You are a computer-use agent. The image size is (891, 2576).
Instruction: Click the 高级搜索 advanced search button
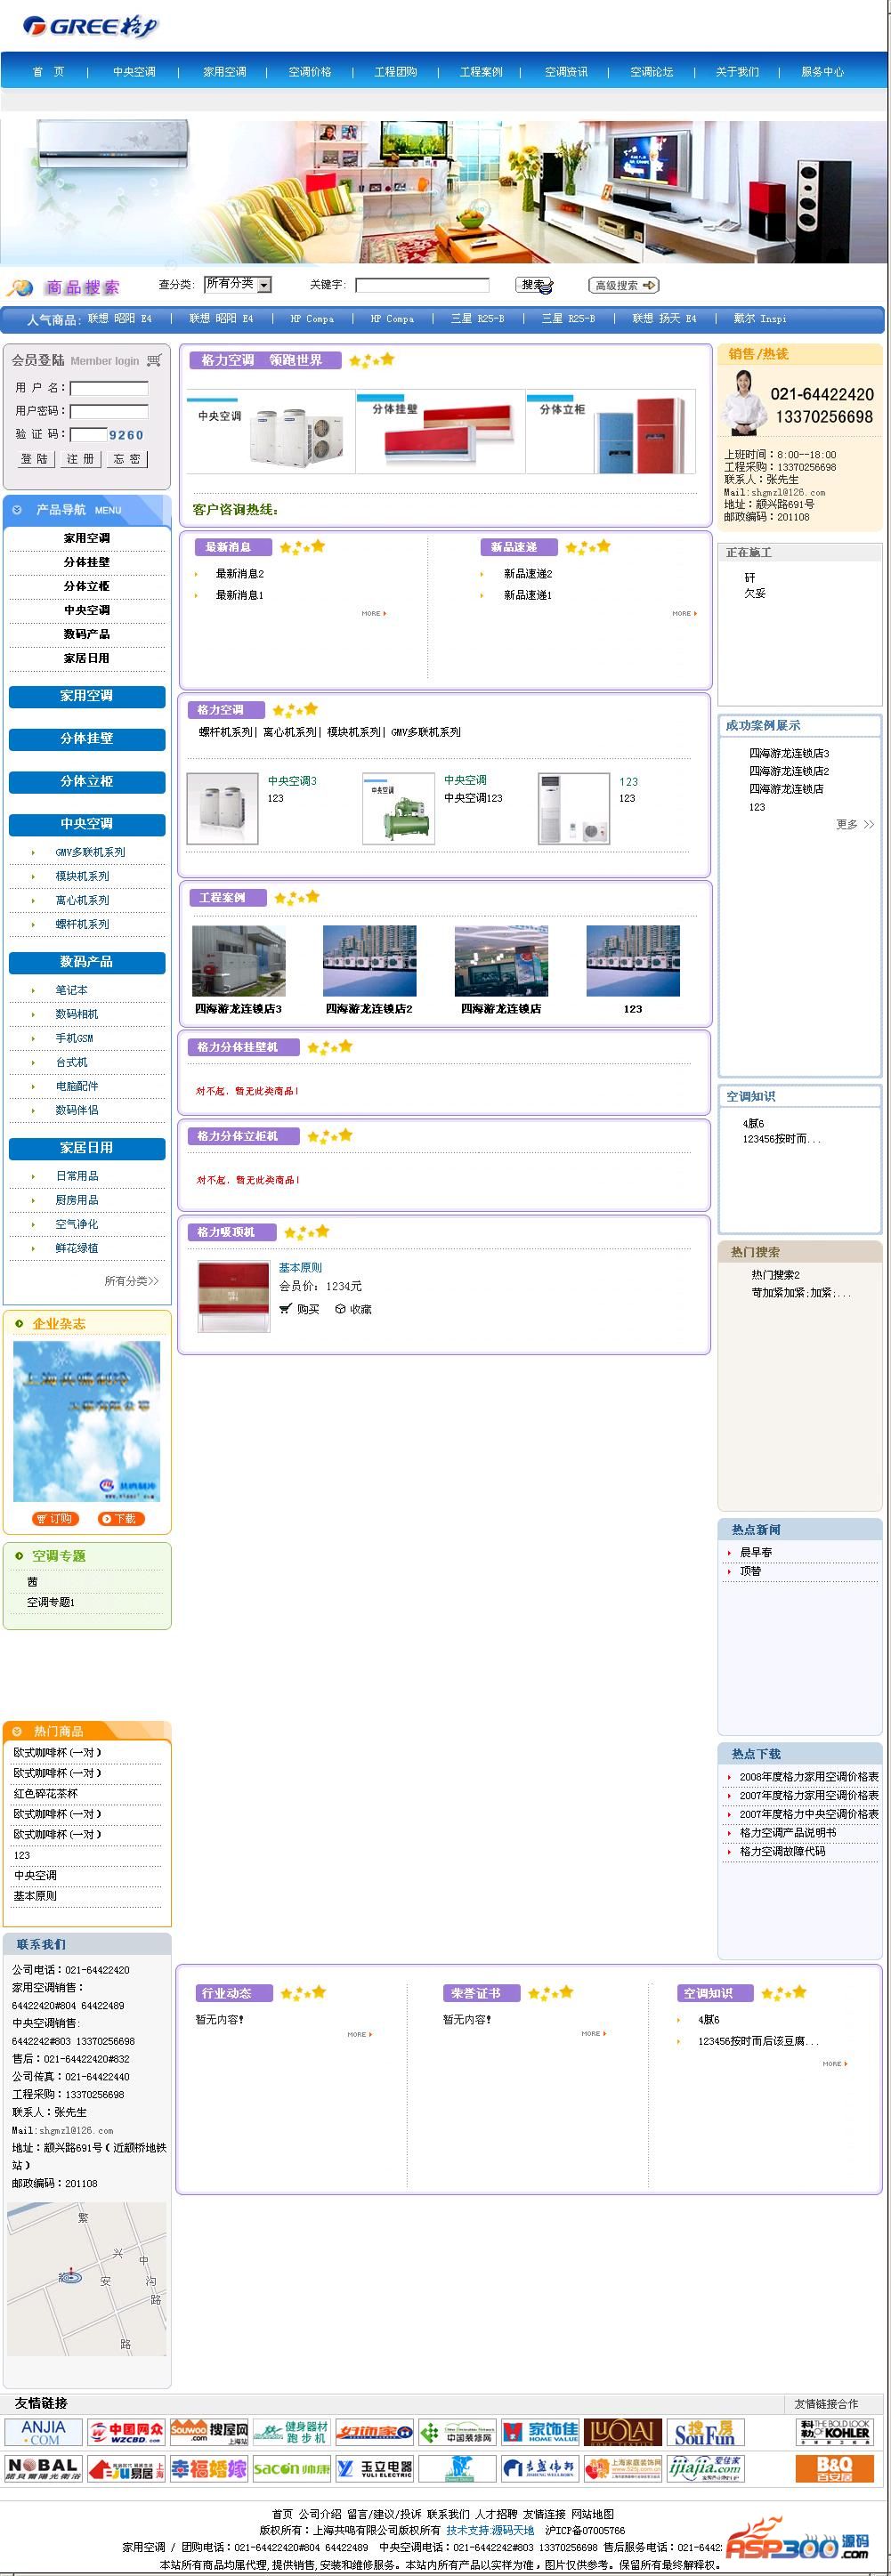point(623,286)
